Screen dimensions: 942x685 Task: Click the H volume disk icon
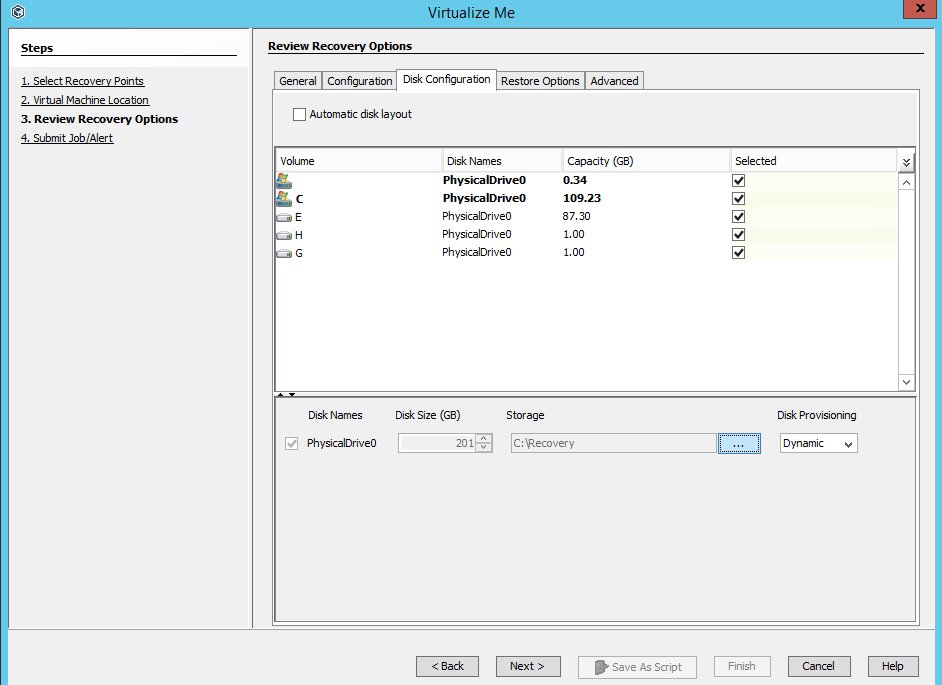[x=283, y=234]
